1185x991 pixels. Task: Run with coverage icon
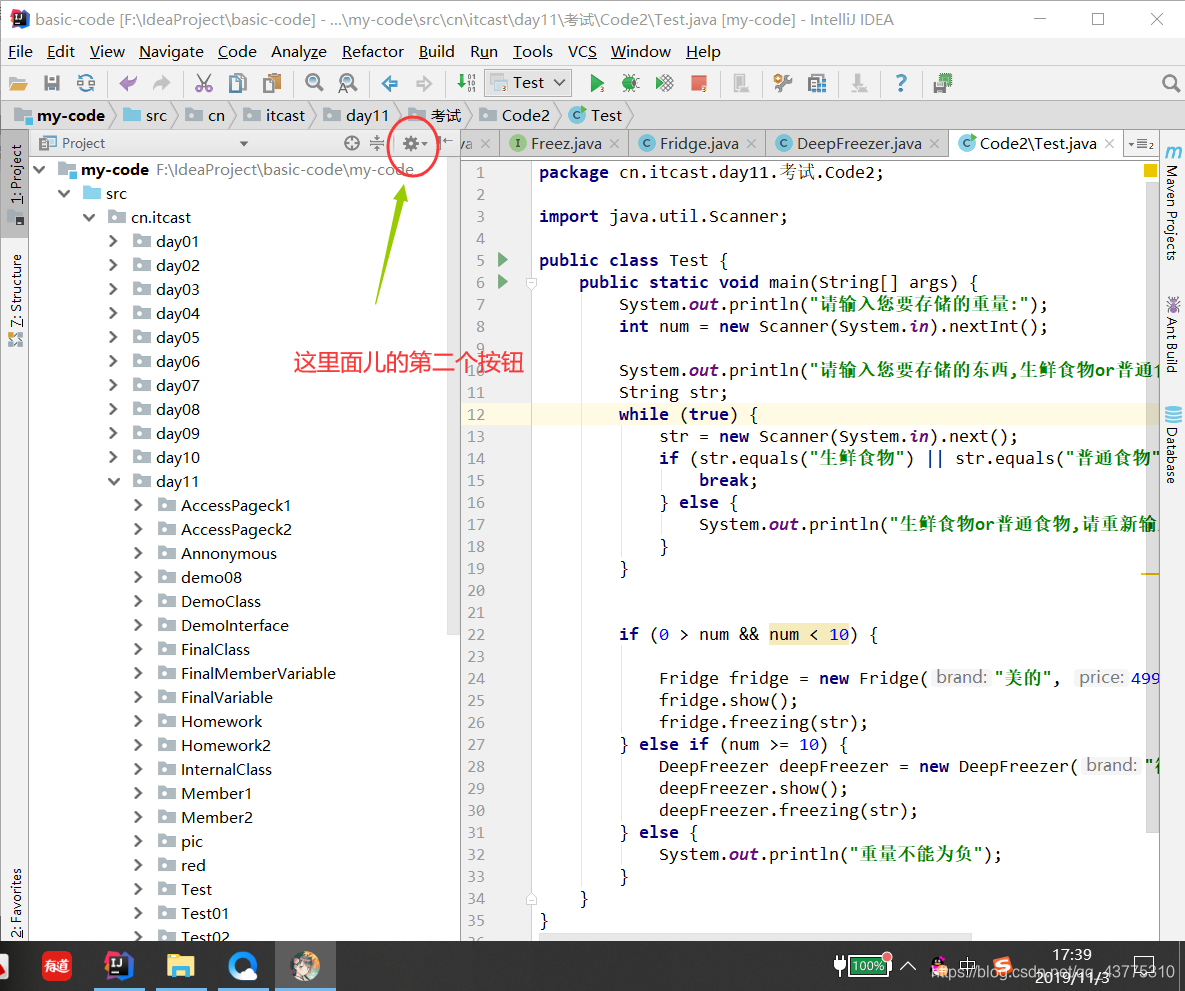coord(664,83)
